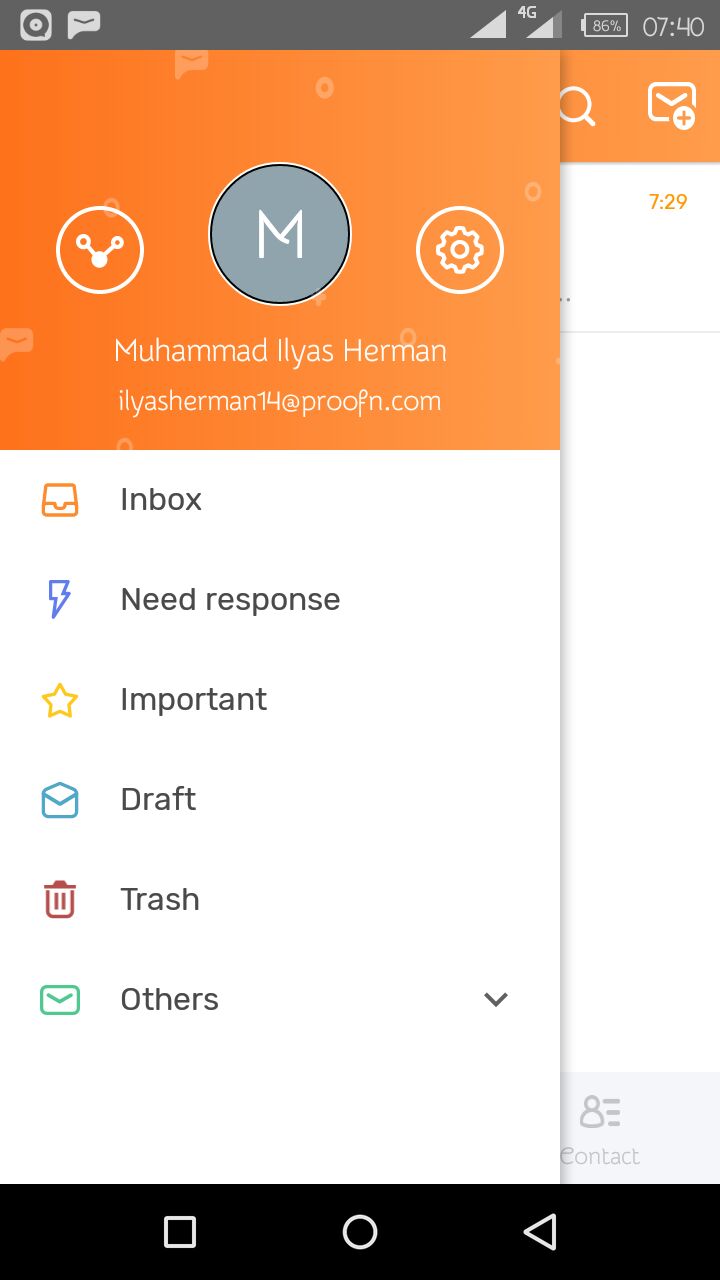Tap the blue Draft envelope icon
The image size is (720, 1280).
pos(60,800)
